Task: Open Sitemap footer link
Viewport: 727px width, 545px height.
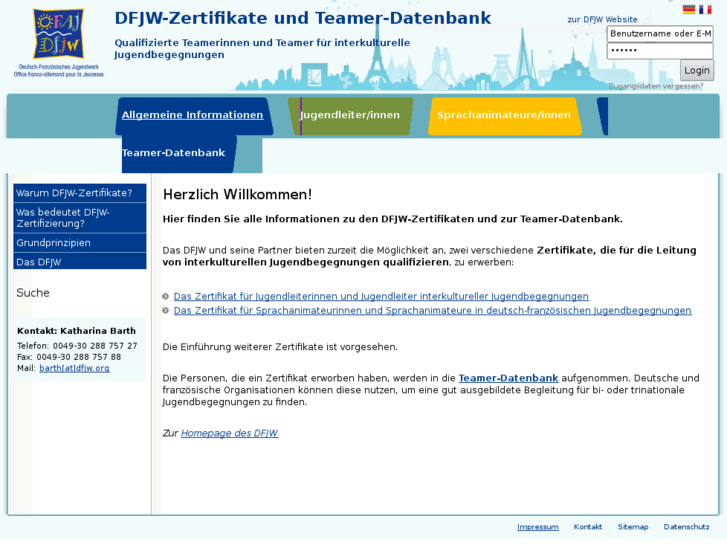Action: pos(633,527)
